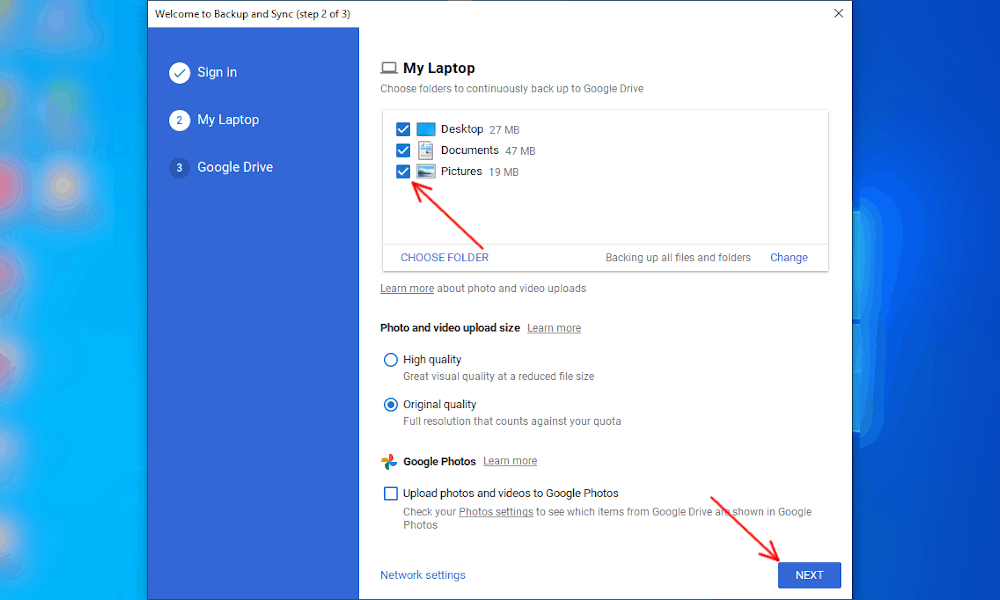
Task: Click the Desktop folder name
Action: [x=462, y=129]
